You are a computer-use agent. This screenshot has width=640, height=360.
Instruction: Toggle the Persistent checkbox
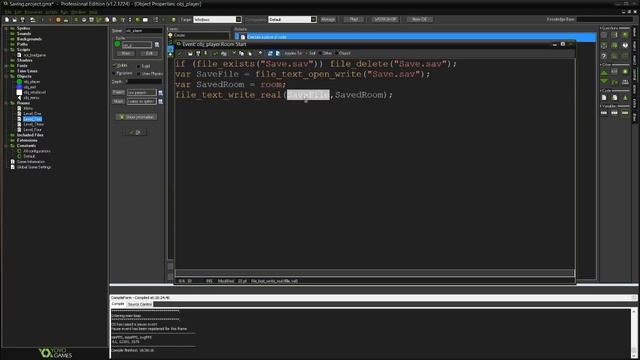114,73
